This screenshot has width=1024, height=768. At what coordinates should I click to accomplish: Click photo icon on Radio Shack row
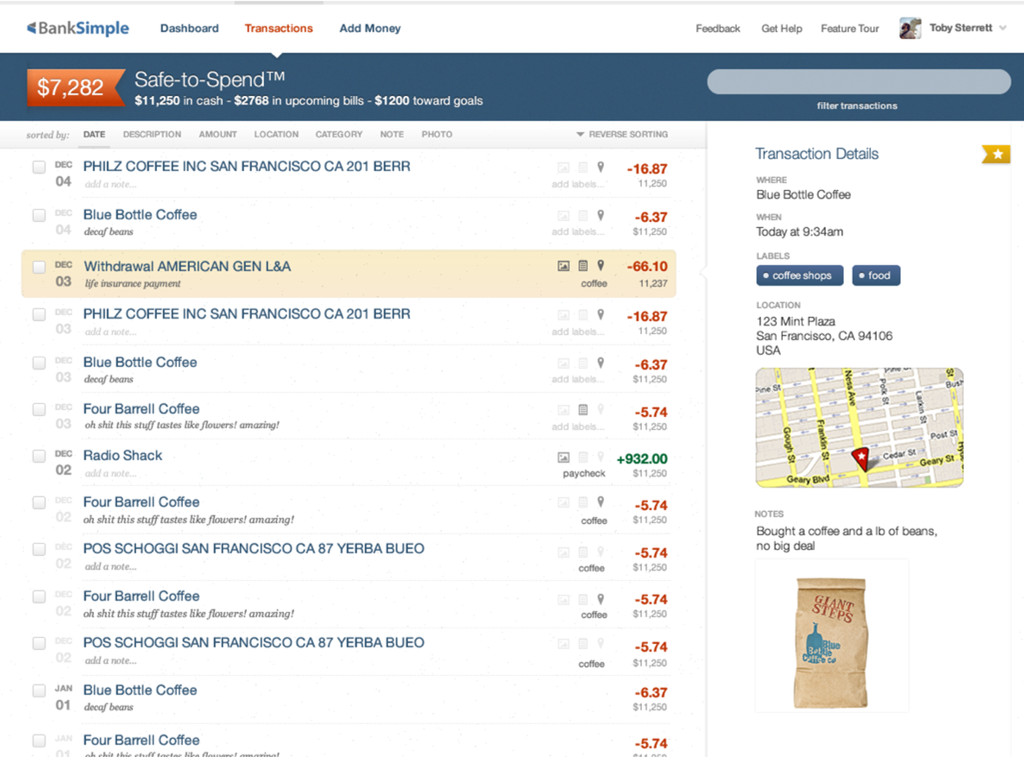(x=564, y=457)
